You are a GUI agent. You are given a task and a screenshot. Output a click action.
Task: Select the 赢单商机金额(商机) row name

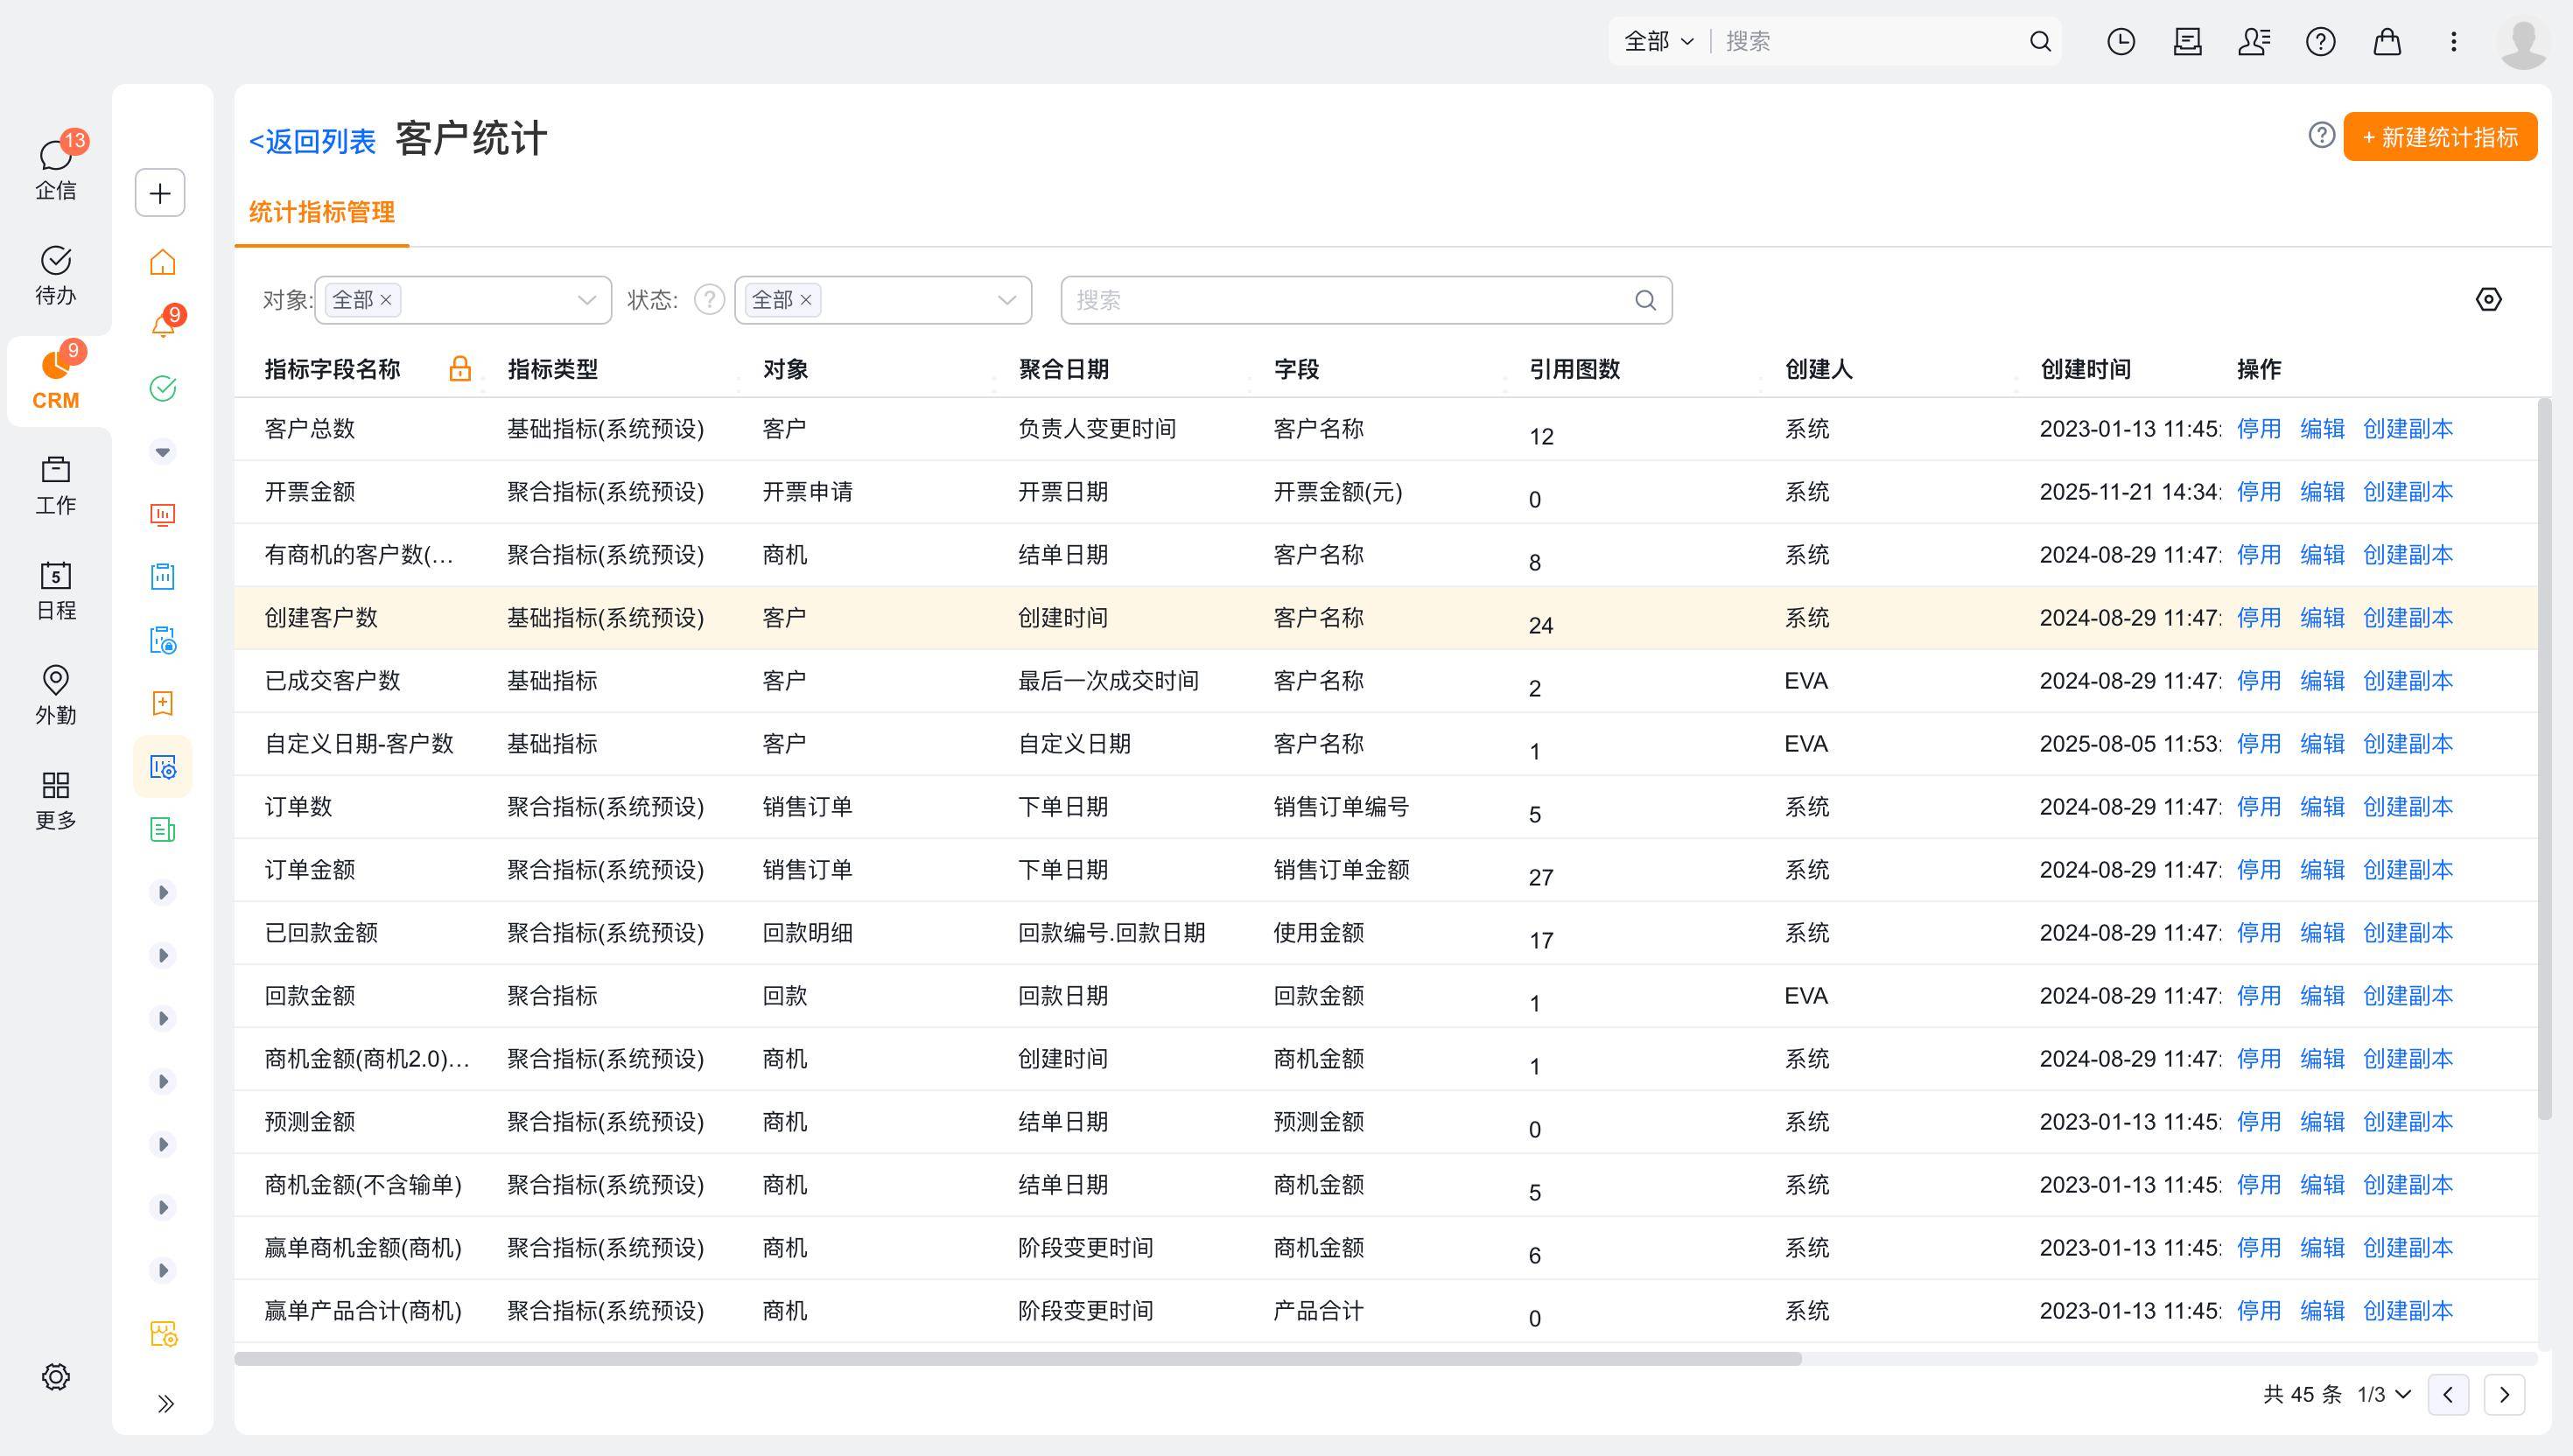[x=363, y=1248]
